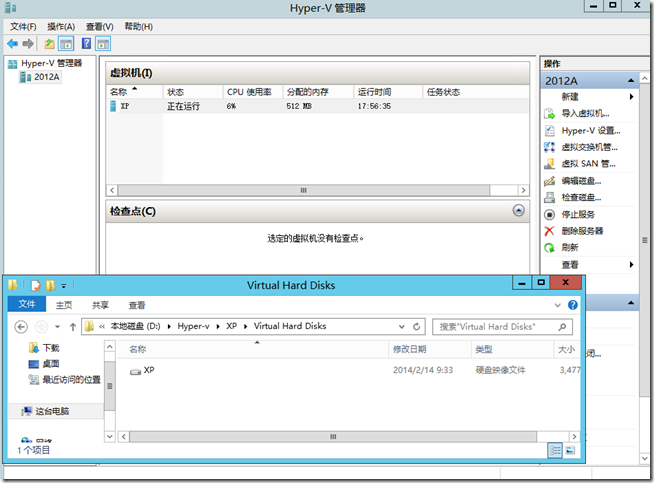This screenshot has width=654, height=483.
Task: Click the 本地磁盘 (D:) breadcrumb
Action: [x=135, y=326]
